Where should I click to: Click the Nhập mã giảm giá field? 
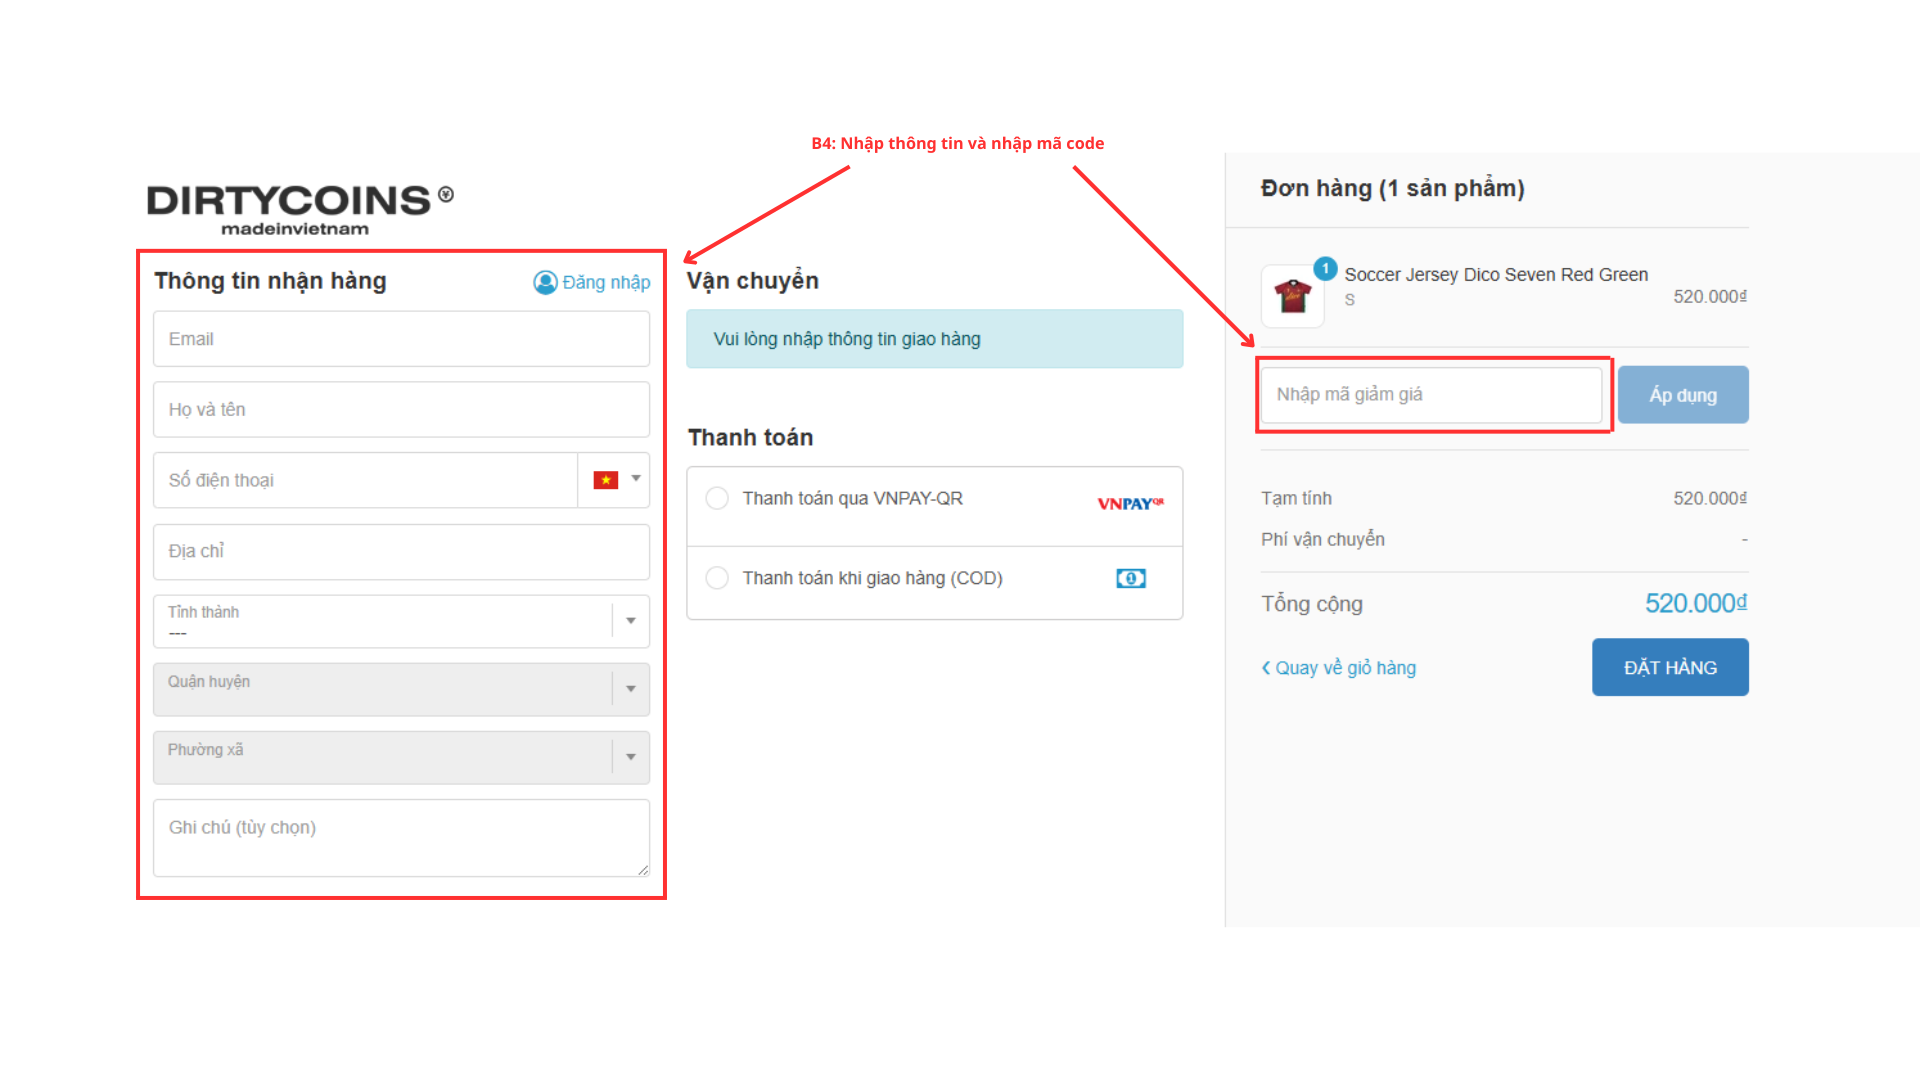tap(1431, 395)
